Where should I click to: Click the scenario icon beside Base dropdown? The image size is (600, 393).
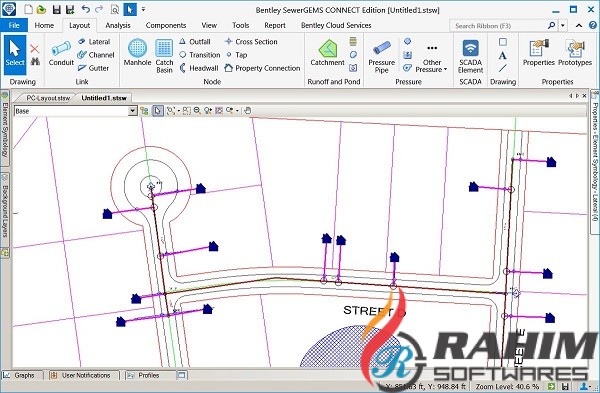pos(144,111)
